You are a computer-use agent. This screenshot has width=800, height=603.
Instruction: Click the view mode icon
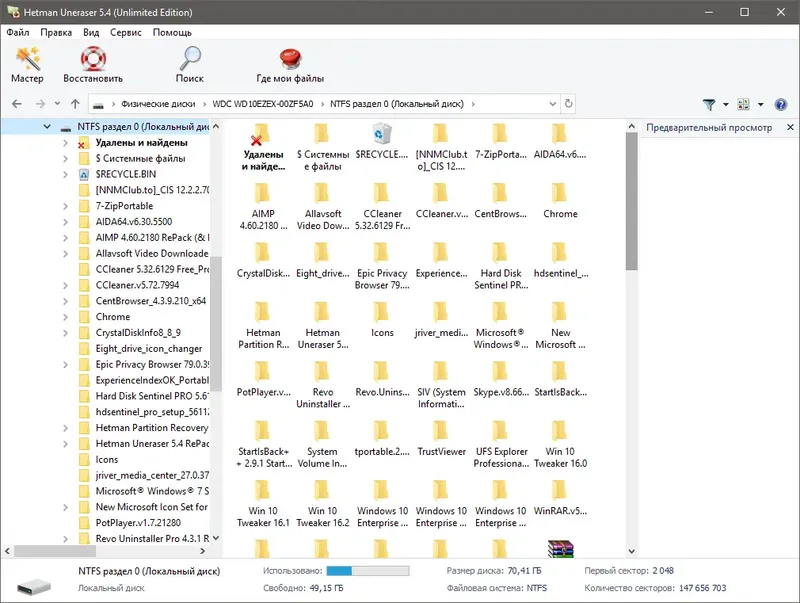pos(743,105)
